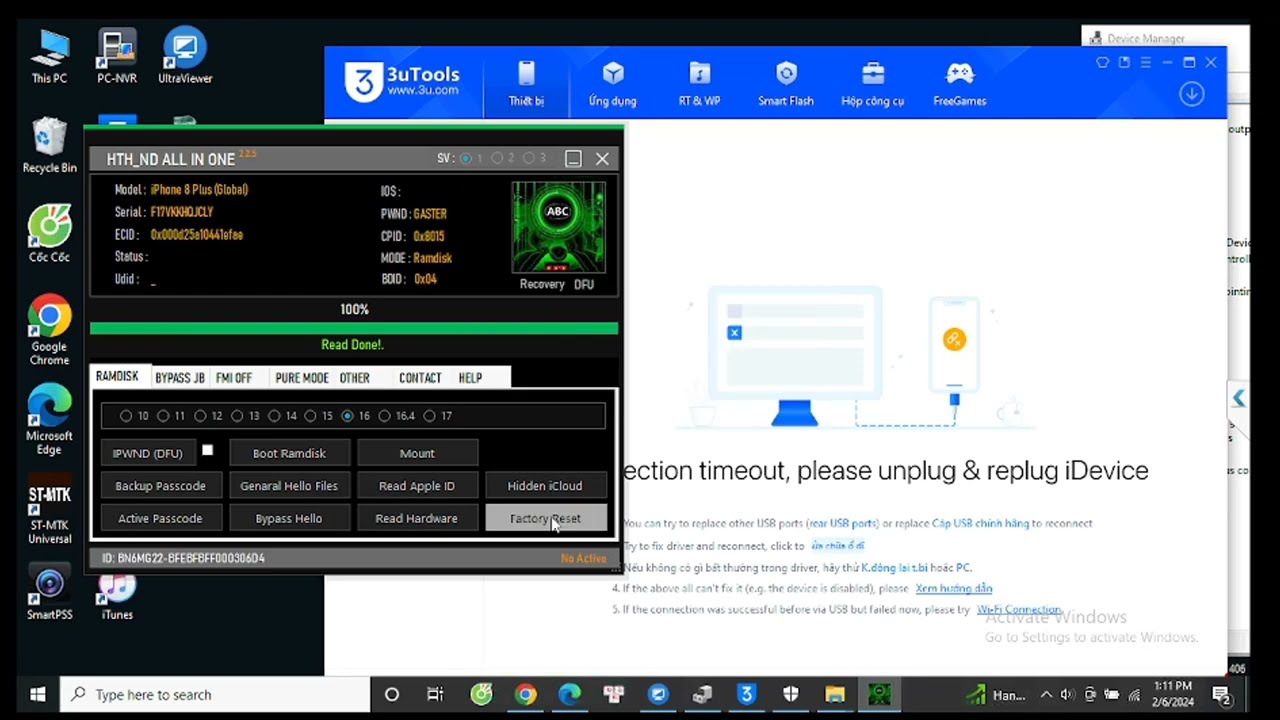This screenshot has height=720, width=1280.
Task: Tick the checkbox next to IPWND (DFU)
Action: tap(207, 451)
